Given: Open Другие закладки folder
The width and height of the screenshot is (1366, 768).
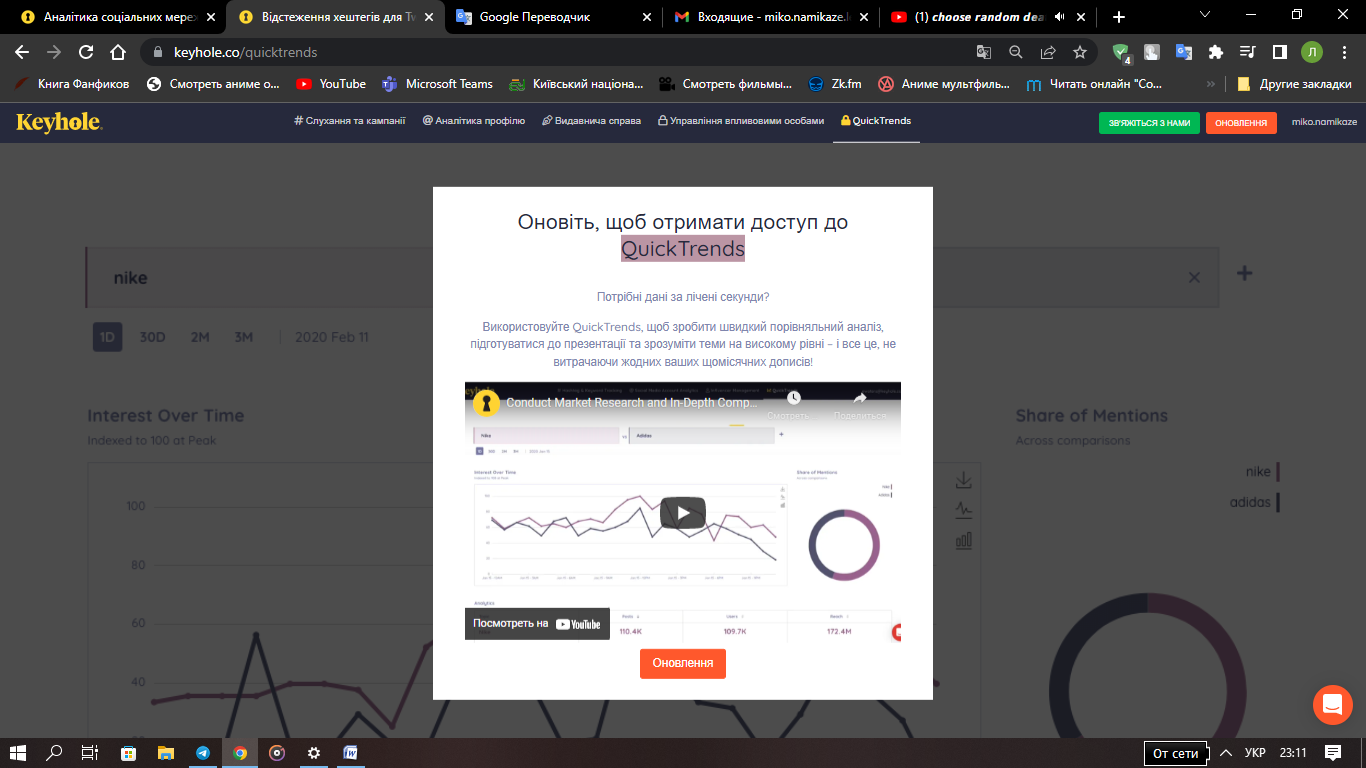Looking at the screenshot, I should 1294,84.
